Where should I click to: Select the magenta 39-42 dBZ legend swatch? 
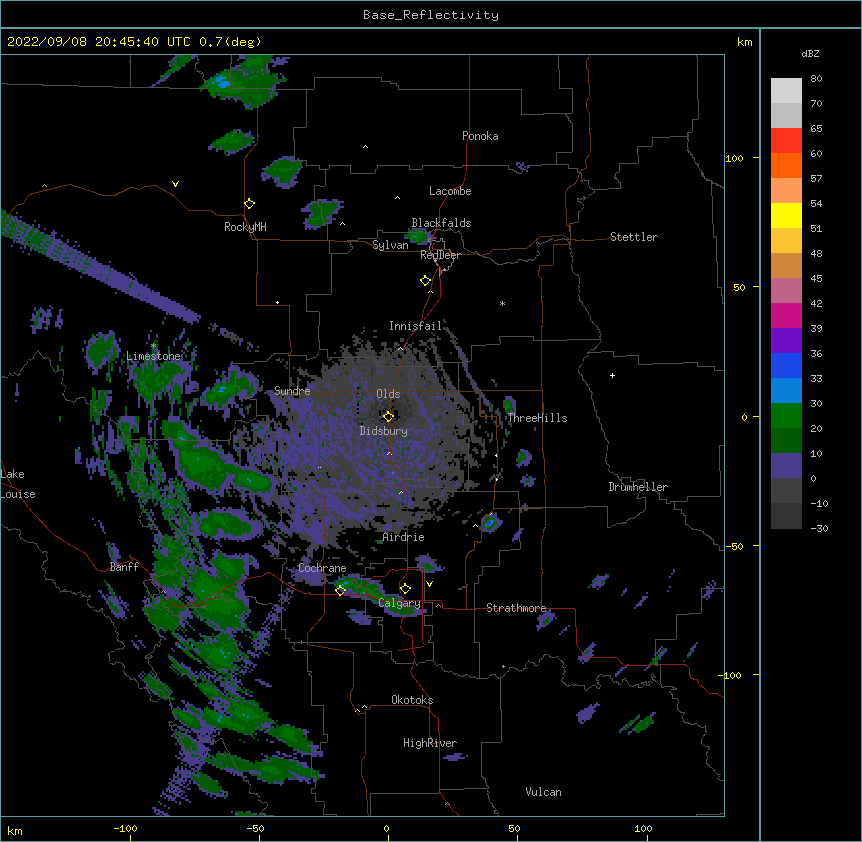(x=786, y=316)
